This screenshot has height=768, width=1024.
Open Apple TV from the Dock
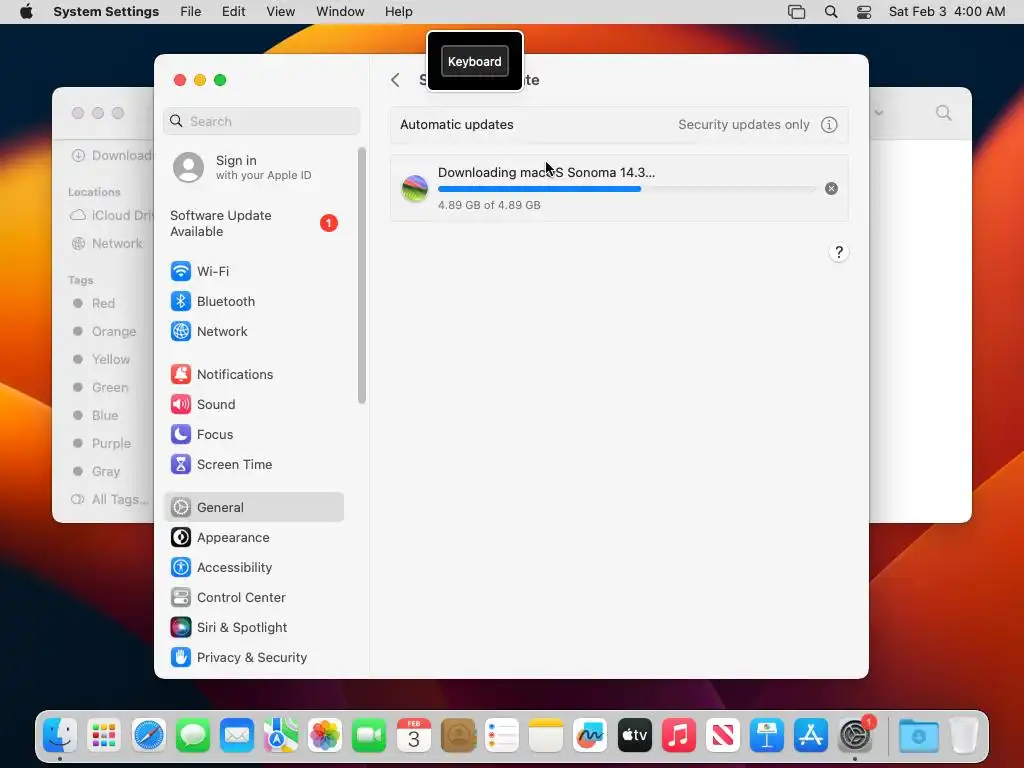point(635,735)
